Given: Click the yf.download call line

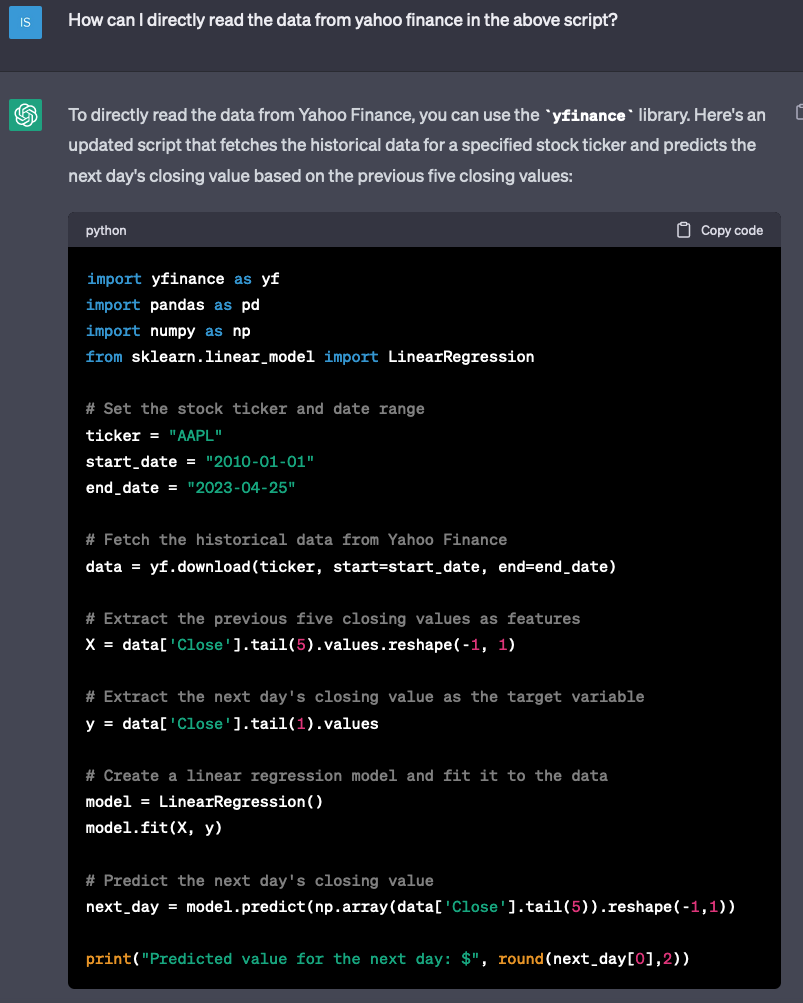Looking at the screenshot, I should pos(351,567).
